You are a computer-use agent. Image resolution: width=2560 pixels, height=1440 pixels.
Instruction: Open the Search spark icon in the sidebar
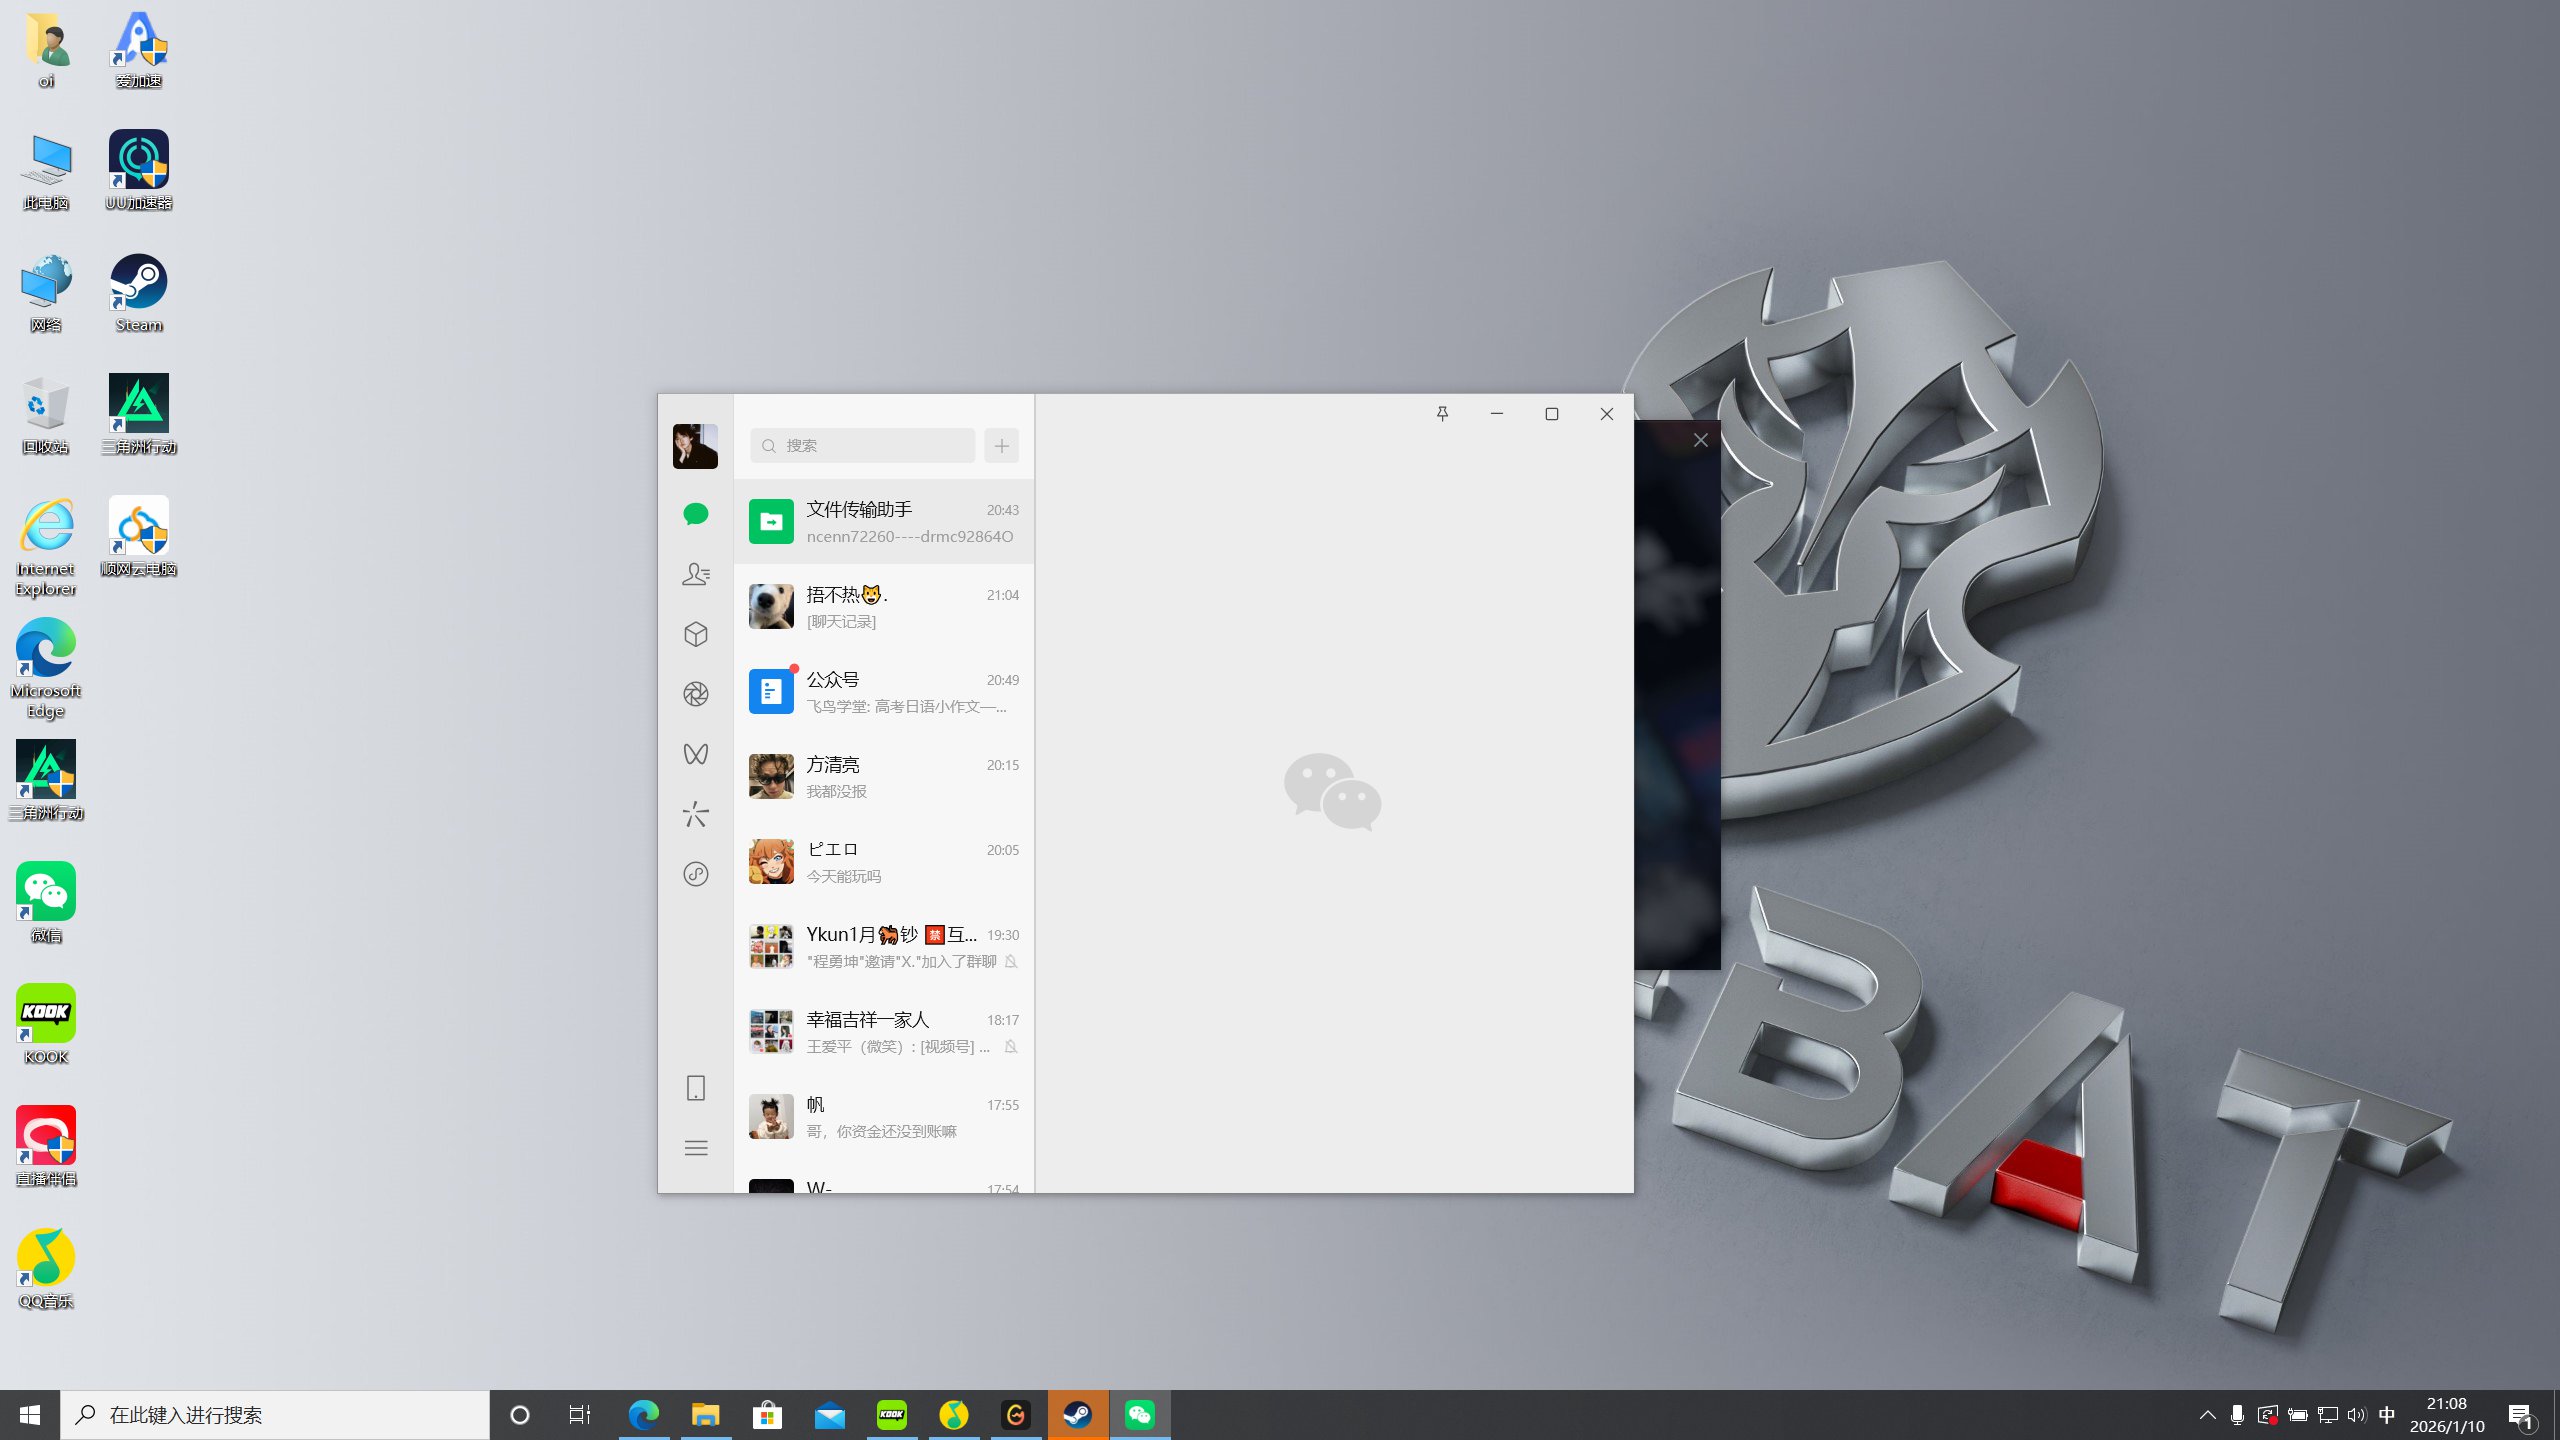pyautogui.click(x=696, y=814)
